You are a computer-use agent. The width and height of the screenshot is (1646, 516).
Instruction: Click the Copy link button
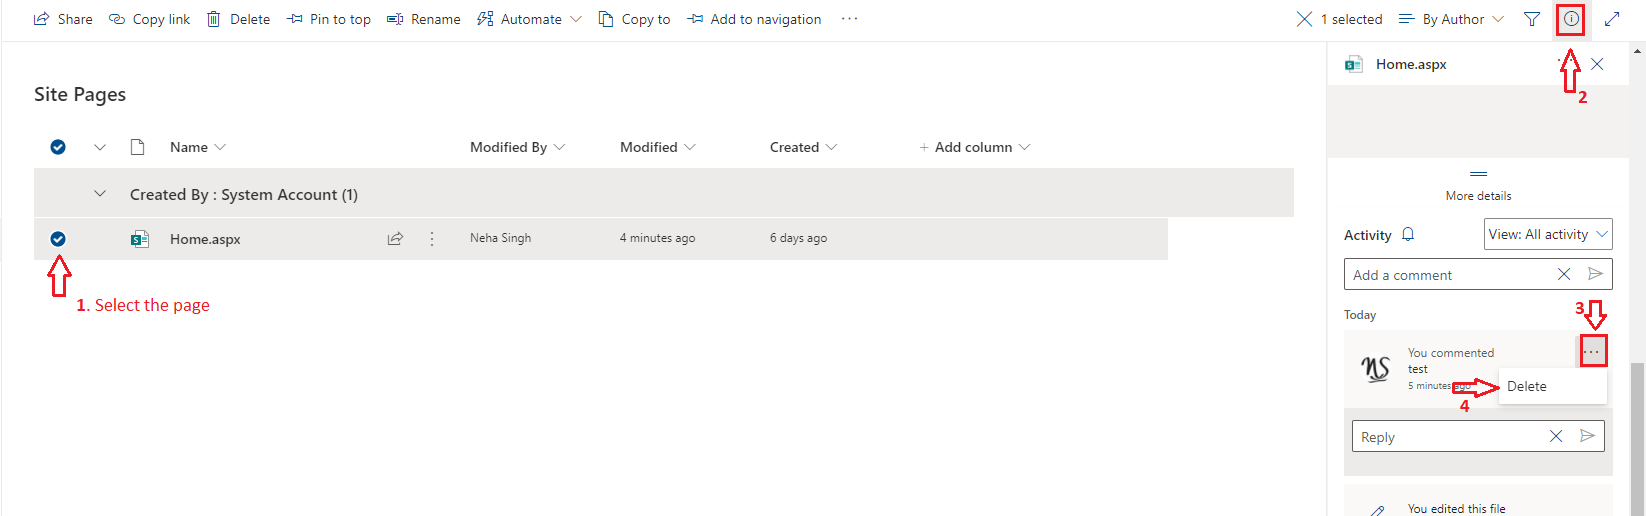[149, 19]
